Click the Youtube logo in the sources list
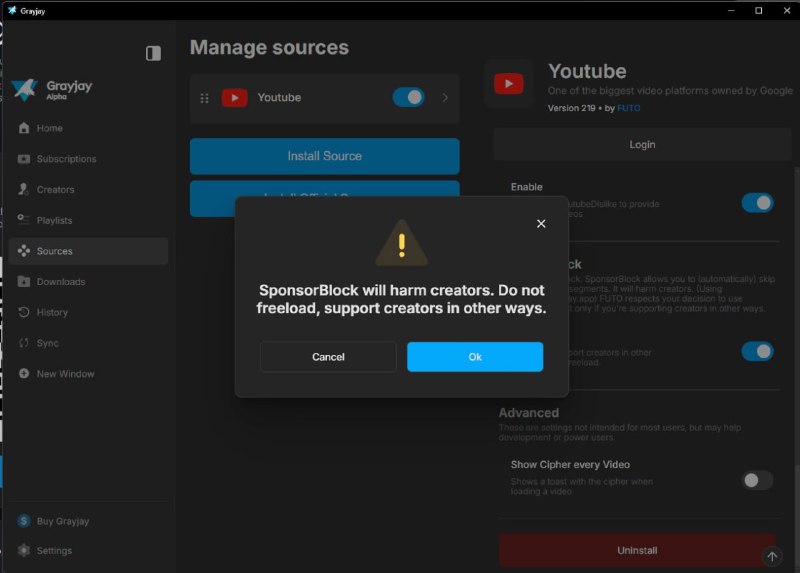This screenshot has width=800, height=573. pos(235,97)
